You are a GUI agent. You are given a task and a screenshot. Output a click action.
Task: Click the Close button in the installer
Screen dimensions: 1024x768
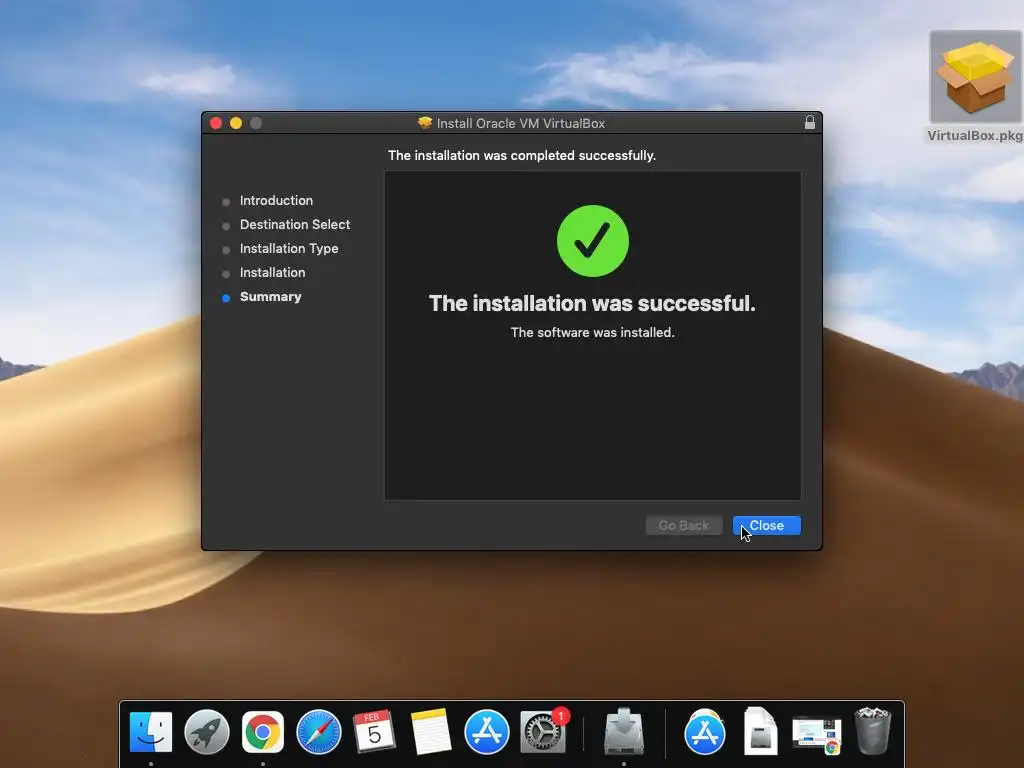point(766,525)
